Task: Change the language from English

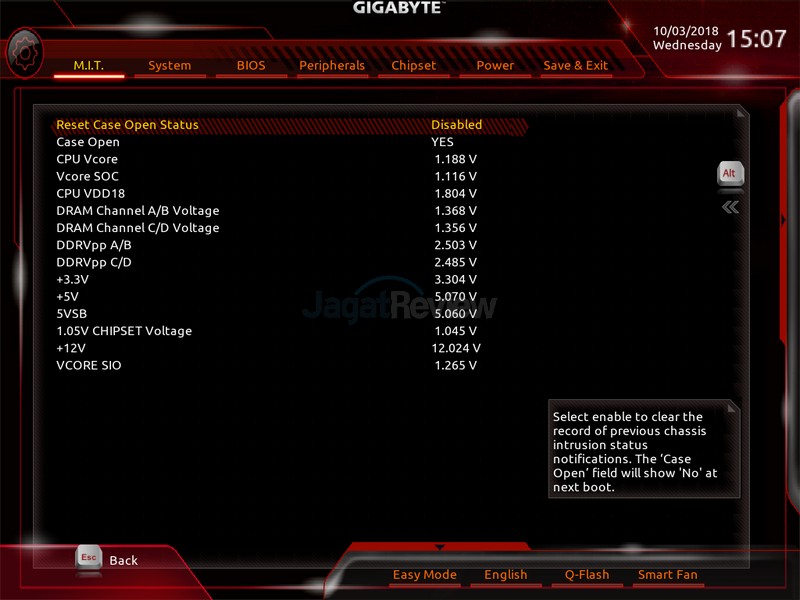Action: click(505, 575)
